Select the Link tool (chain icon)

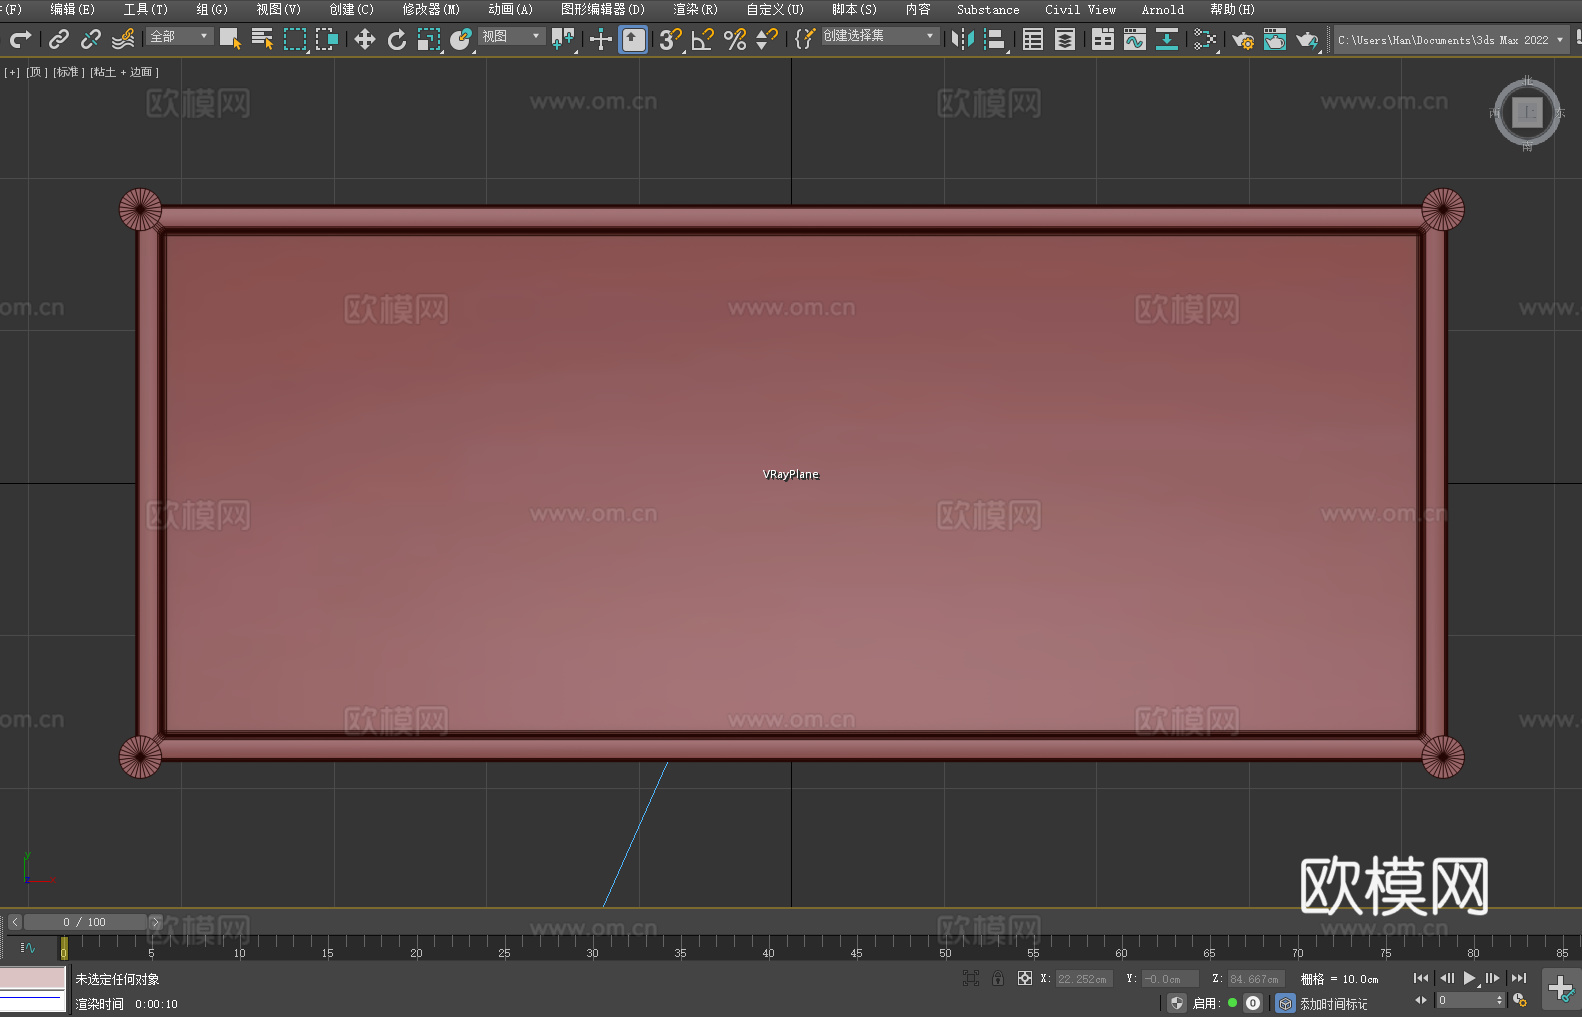click(59, 39)
